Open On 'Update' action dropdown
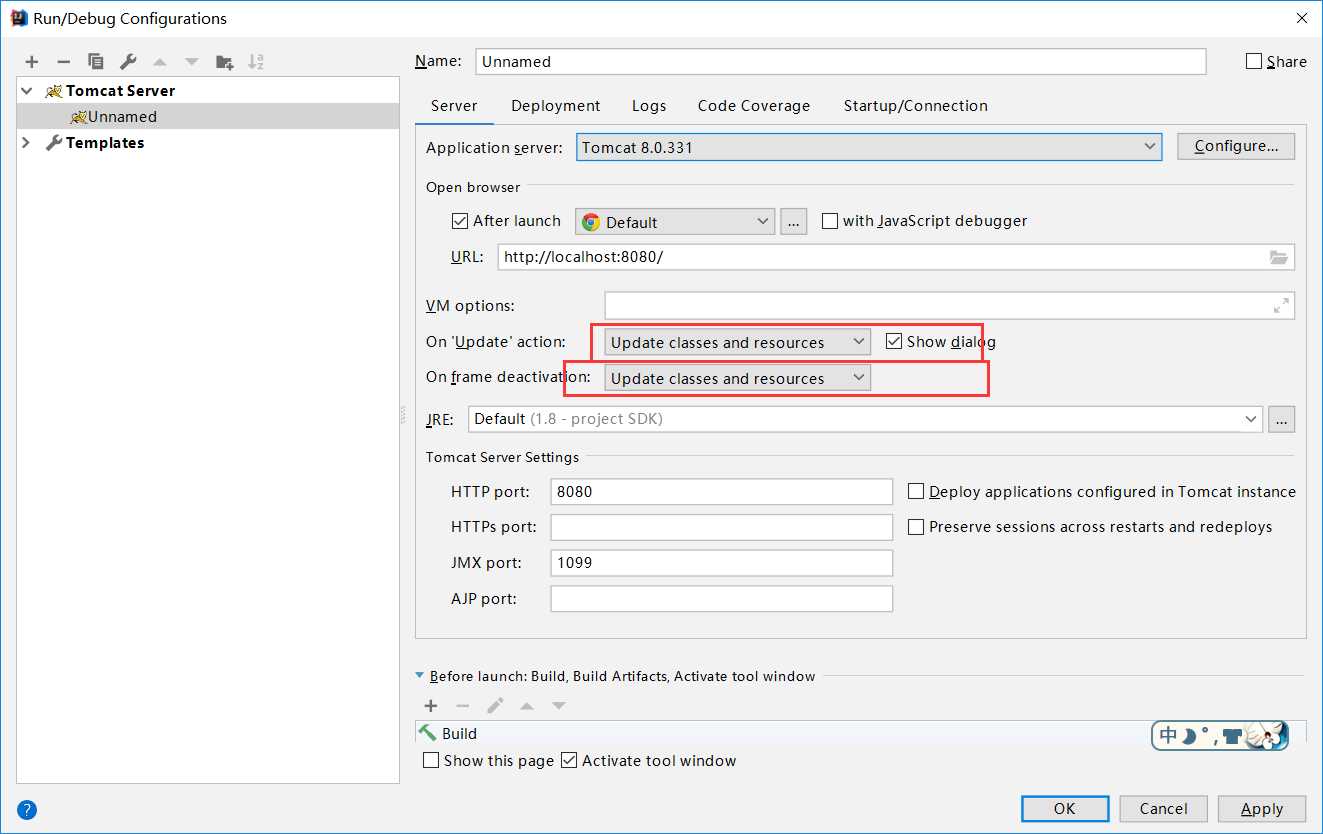Viewport: 1323px width, 834px height. pyautogui.click(x=738, y=342)
